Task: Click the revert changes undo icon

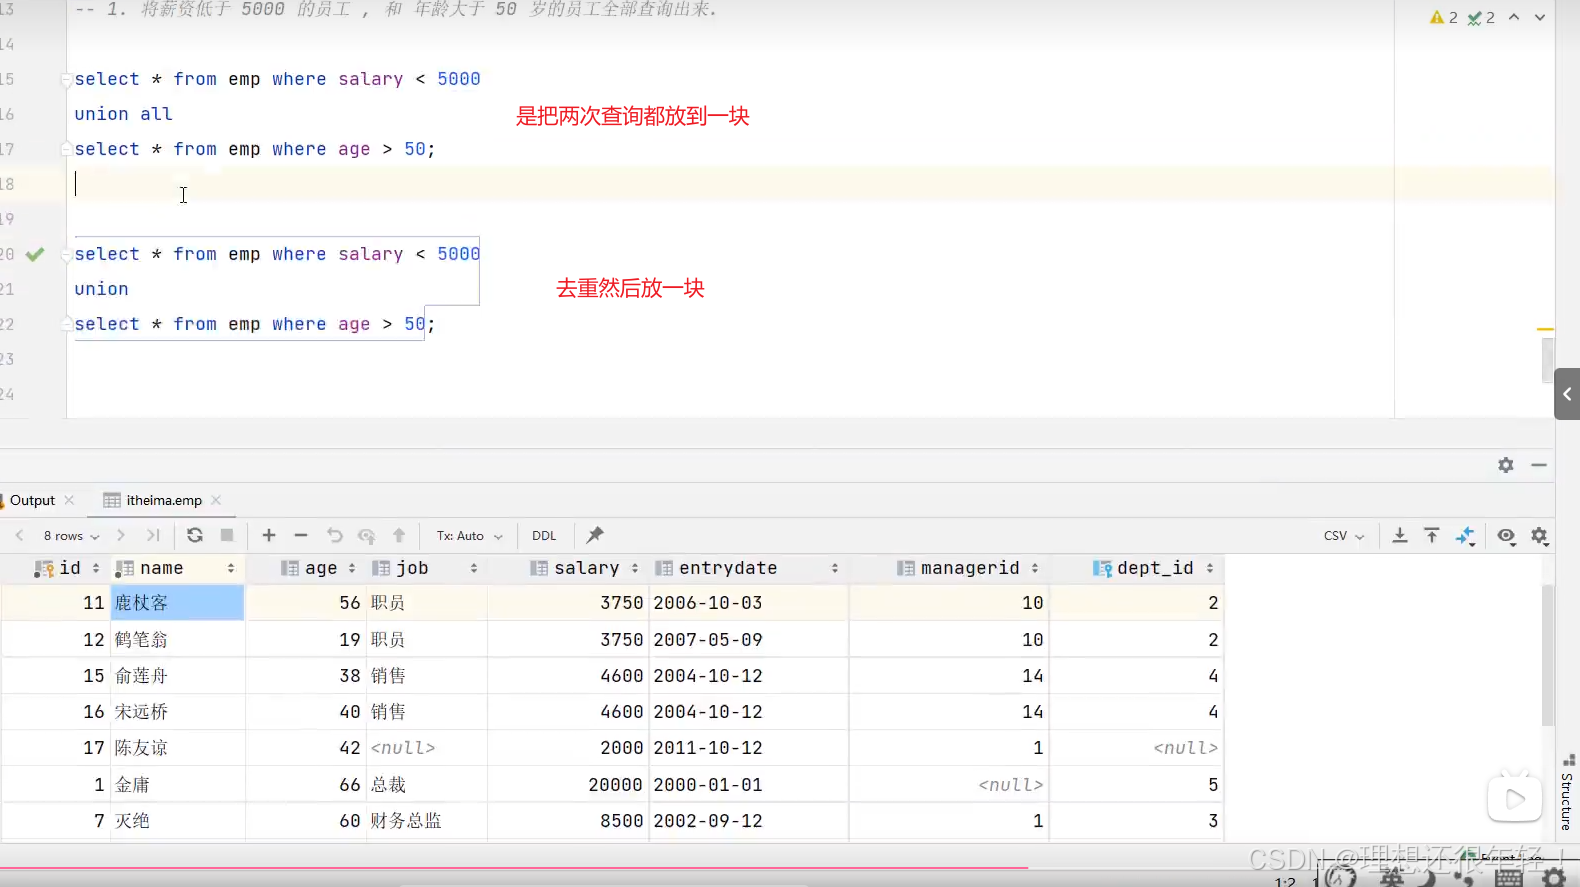Action: 335,535
